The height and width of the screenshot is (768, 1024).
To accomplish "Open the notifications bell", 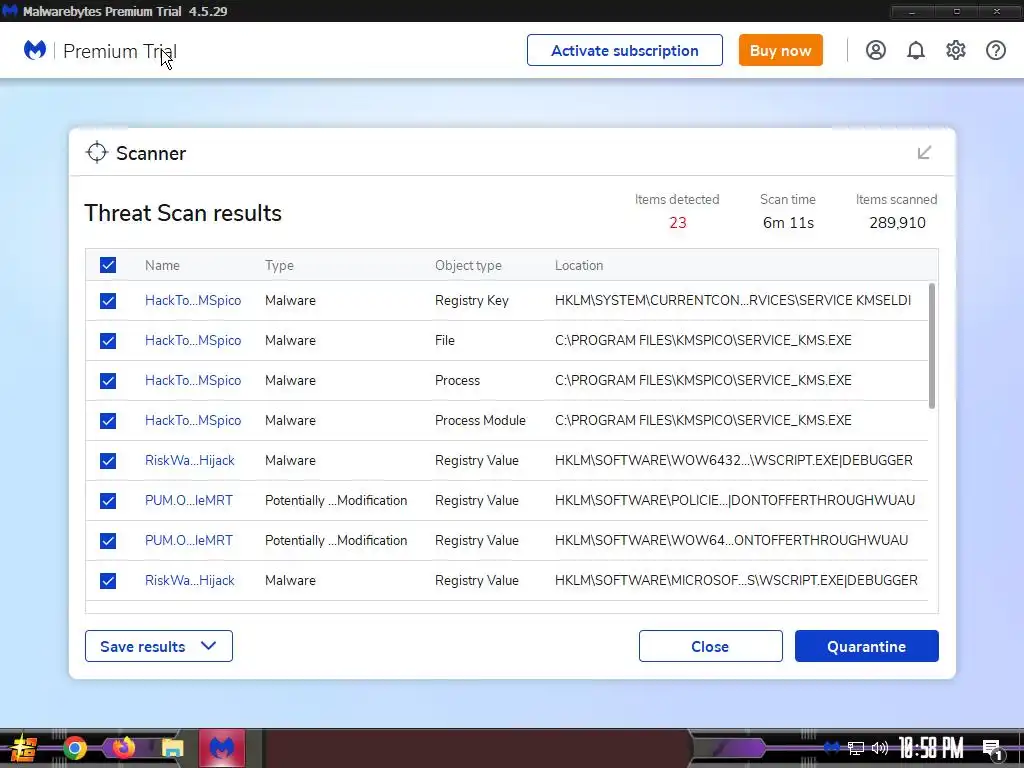I will [x=916, y=50].
